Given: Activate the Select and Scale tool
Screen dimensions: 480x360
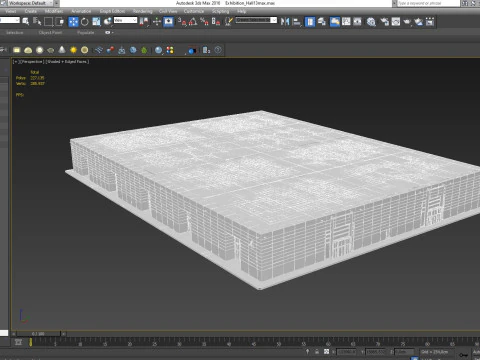Looking at the screenshot, I should click(x=96, y=22).
